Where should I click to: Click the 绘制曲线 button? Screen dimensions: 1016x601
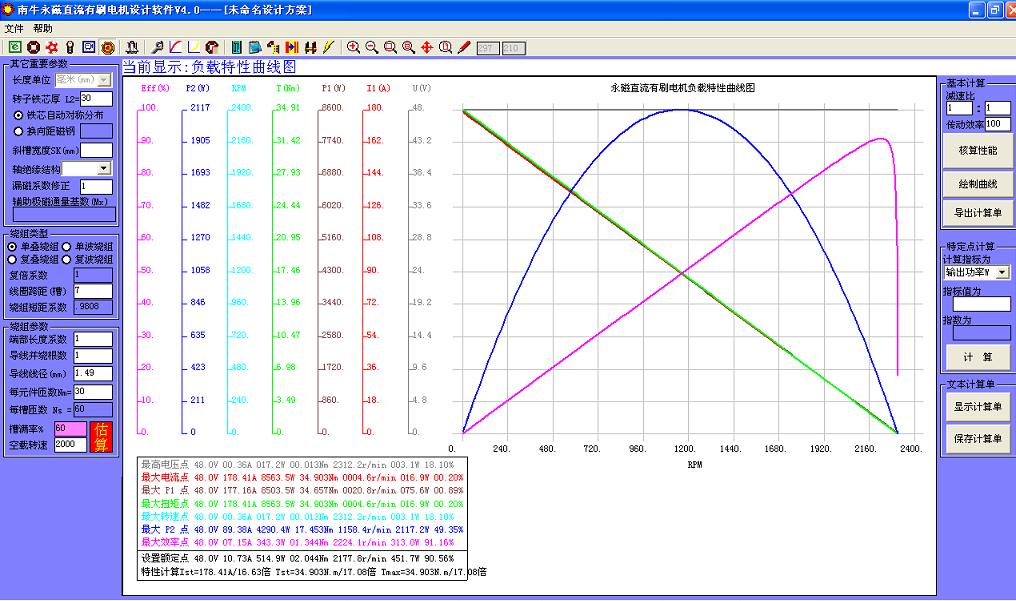[978, 184]
